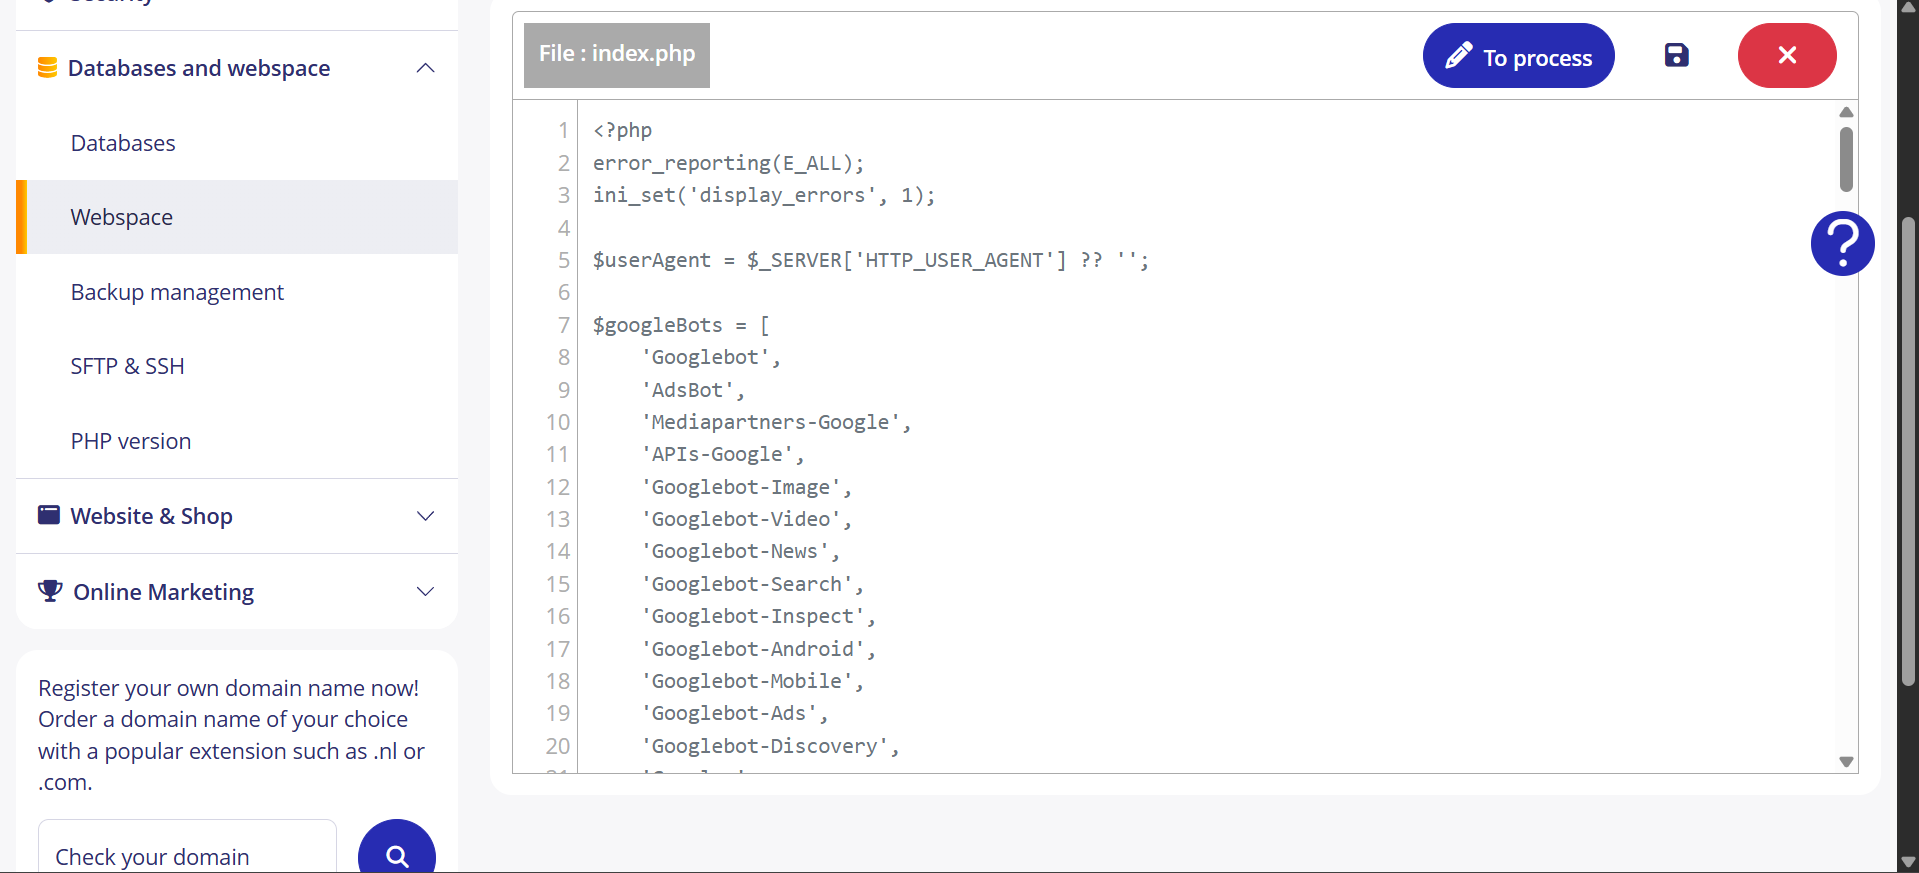Click the <?php opening tag line
Screen dimensions: 1919x873
pyautogui.click(x=622, y=130)
